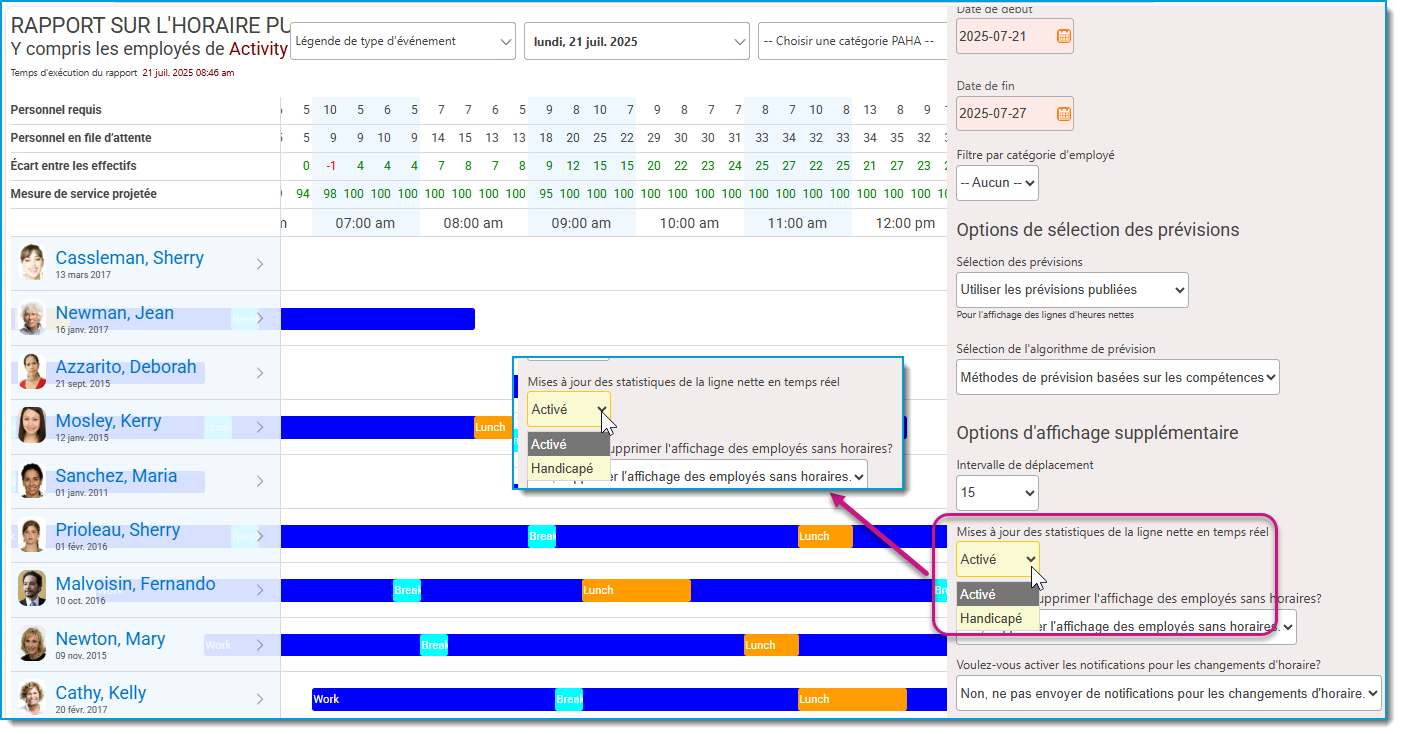Image resolution: width=1401 pixels, height=734 pixels.
Task: Select Activé in the zoomed callout list
Action: 568,444
